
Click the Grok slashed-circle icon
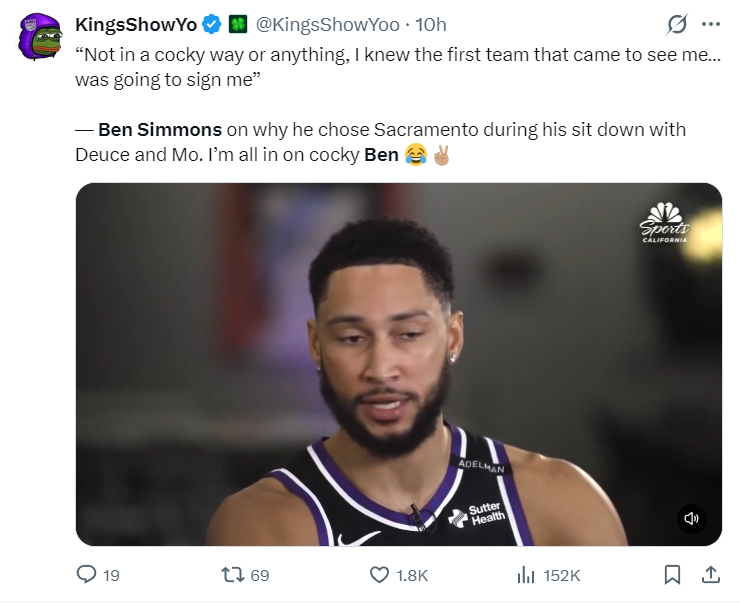coord(677,24)
